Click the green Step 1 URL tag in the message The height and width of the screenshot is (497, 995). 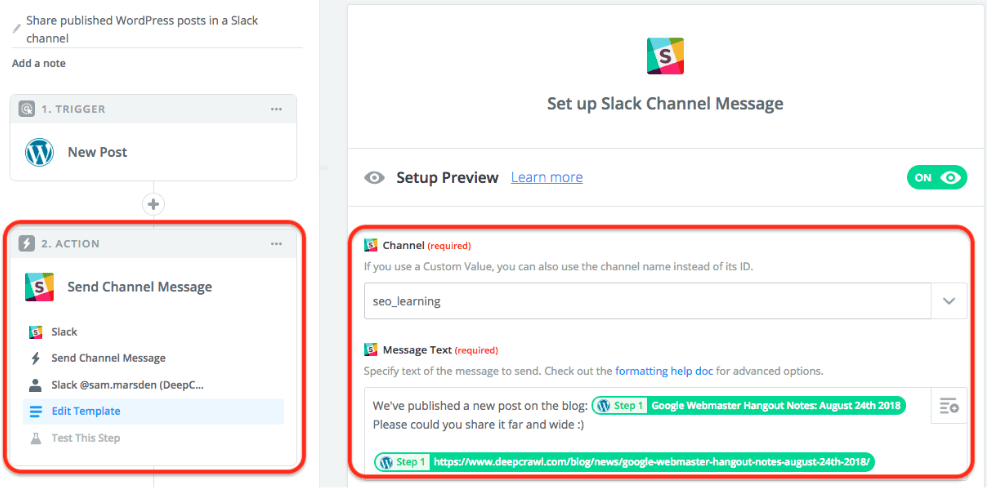(x=626, y=462)
